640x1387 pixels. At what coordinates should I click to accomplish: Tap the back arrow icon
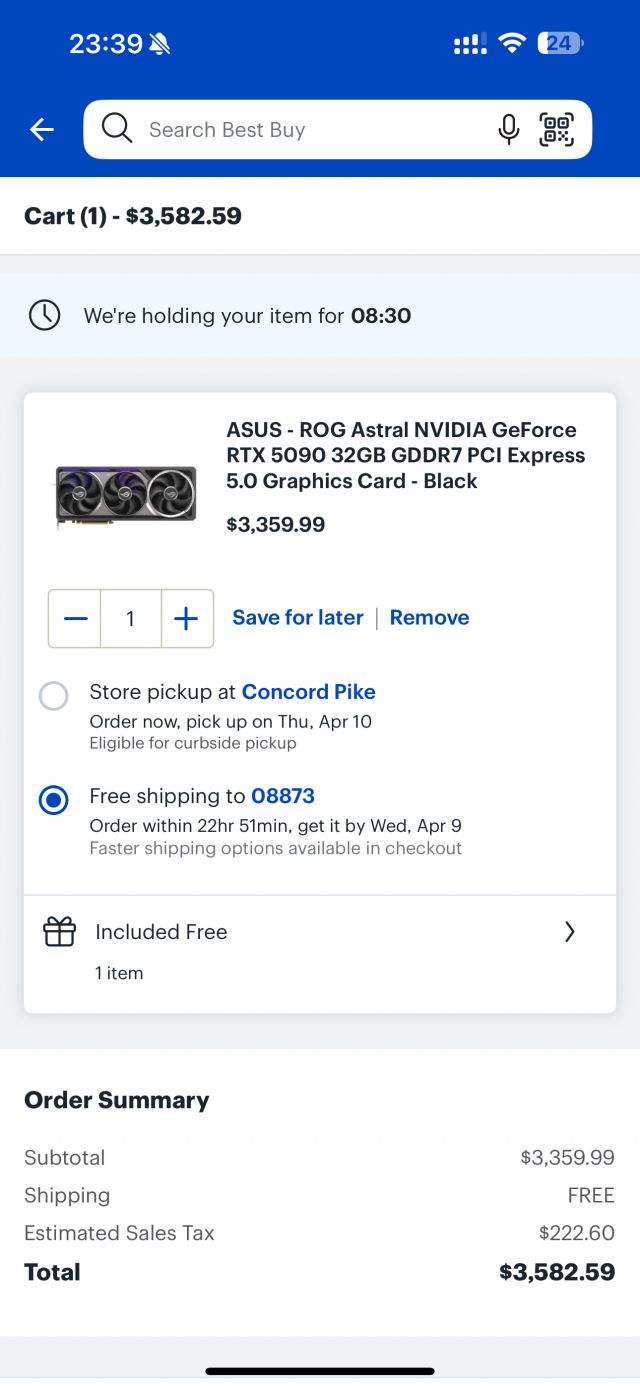point(42,129)
